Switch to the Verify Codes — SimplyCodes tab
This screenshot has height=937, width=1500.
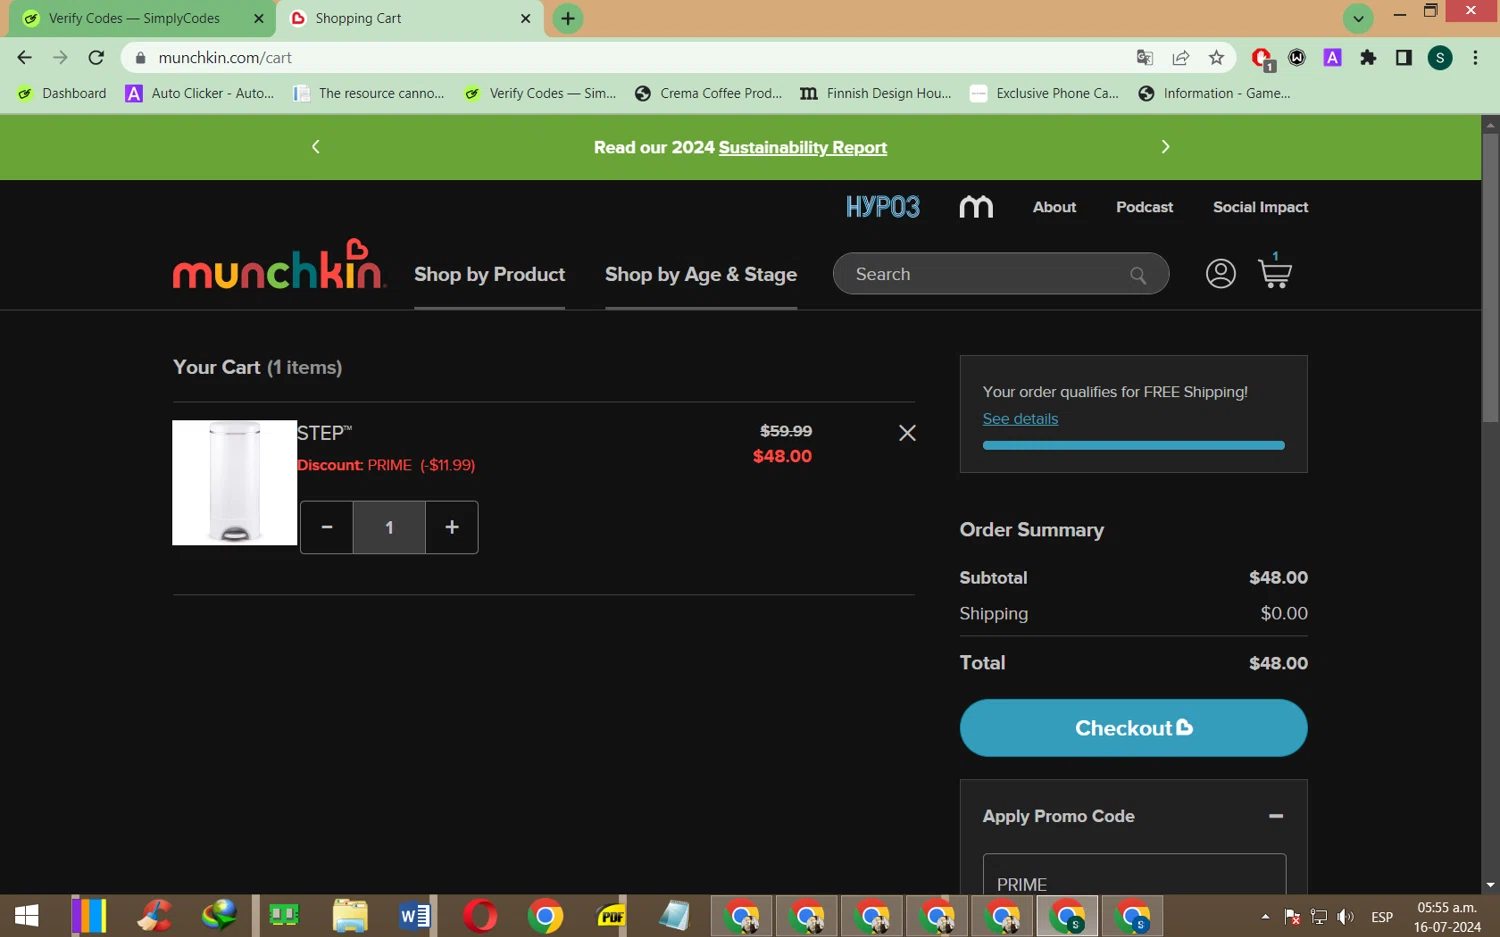point(134,18)
